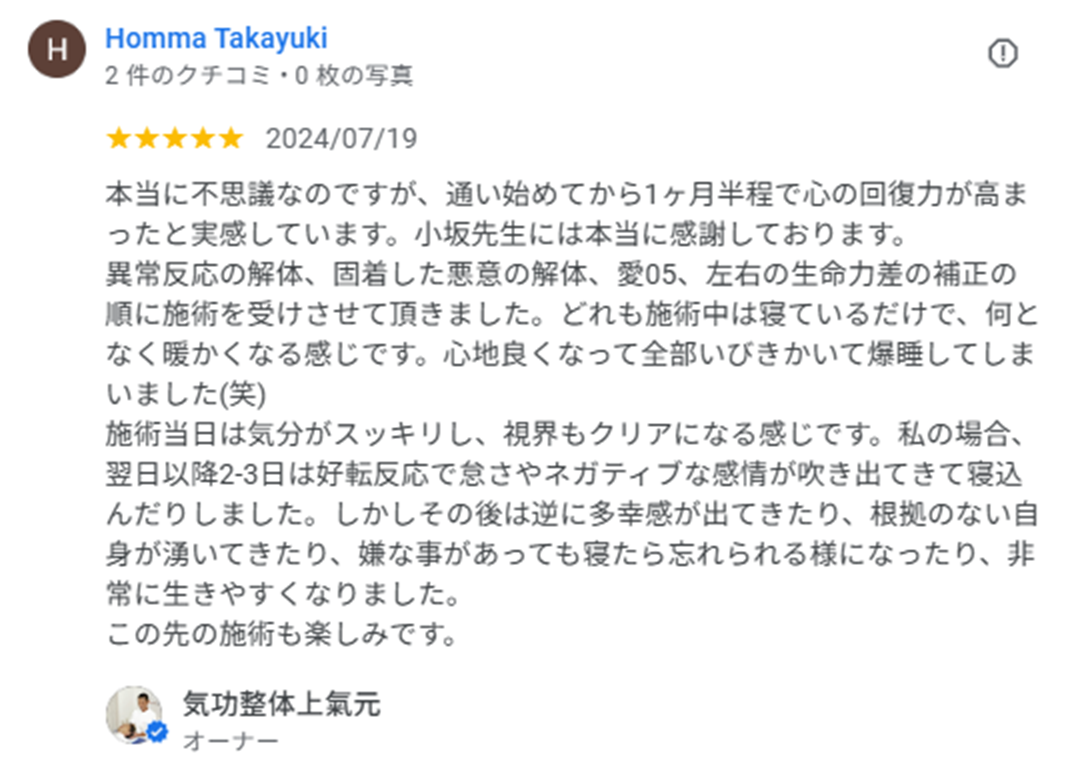Click the fourth yellow rating star
Screen dimensions: 1076x772
203,138
